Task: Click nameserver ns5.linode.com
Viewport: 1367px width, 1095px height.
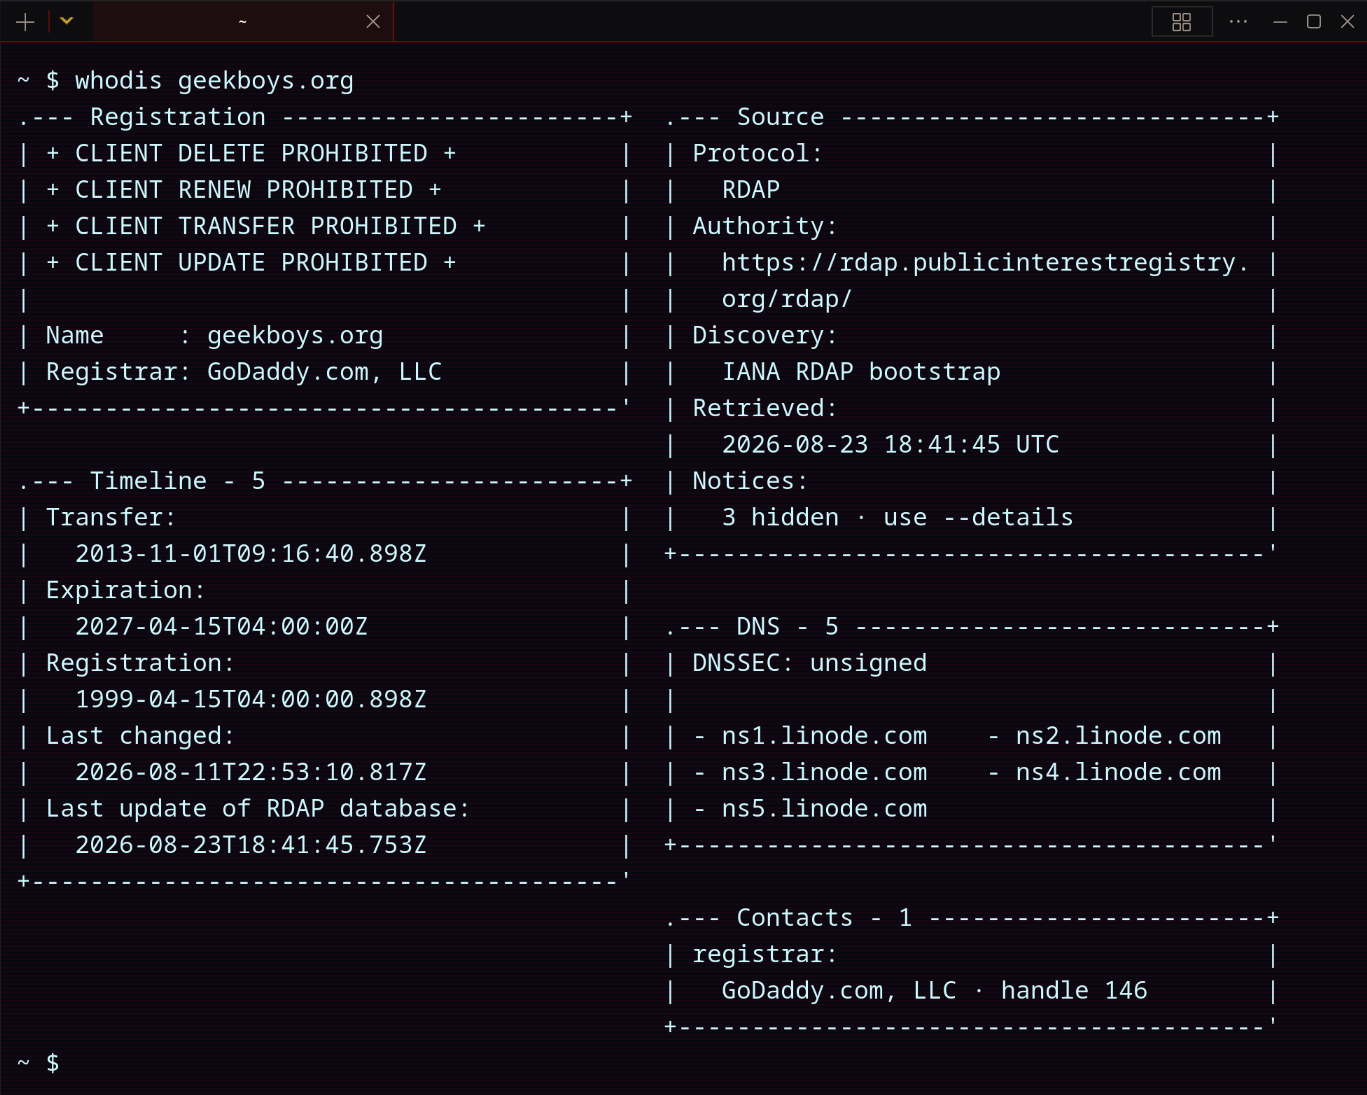Action: click(825, 809)
